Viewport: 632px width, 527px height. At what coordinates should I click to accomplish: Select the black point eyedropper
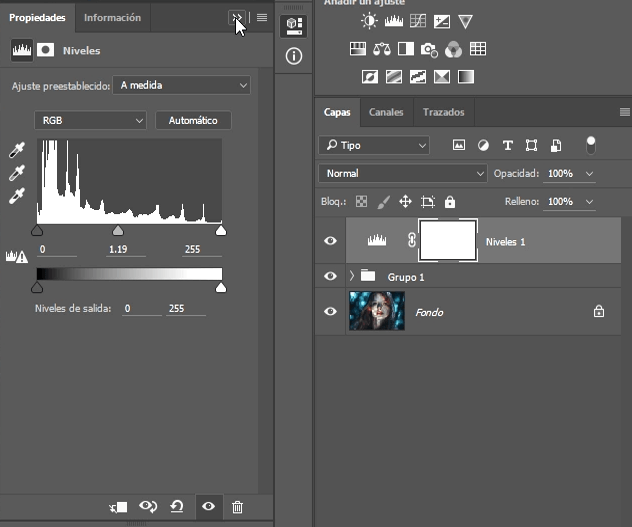point(17,150)
